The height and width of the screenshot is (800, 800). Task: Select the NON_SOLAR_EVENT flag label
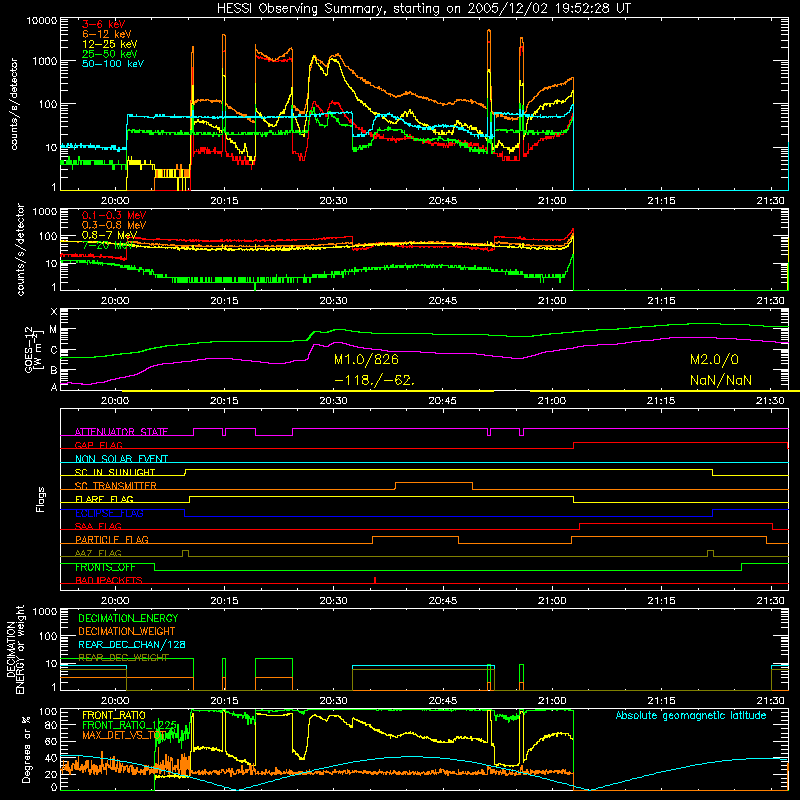pyautogui.click(x=121, y=459)
